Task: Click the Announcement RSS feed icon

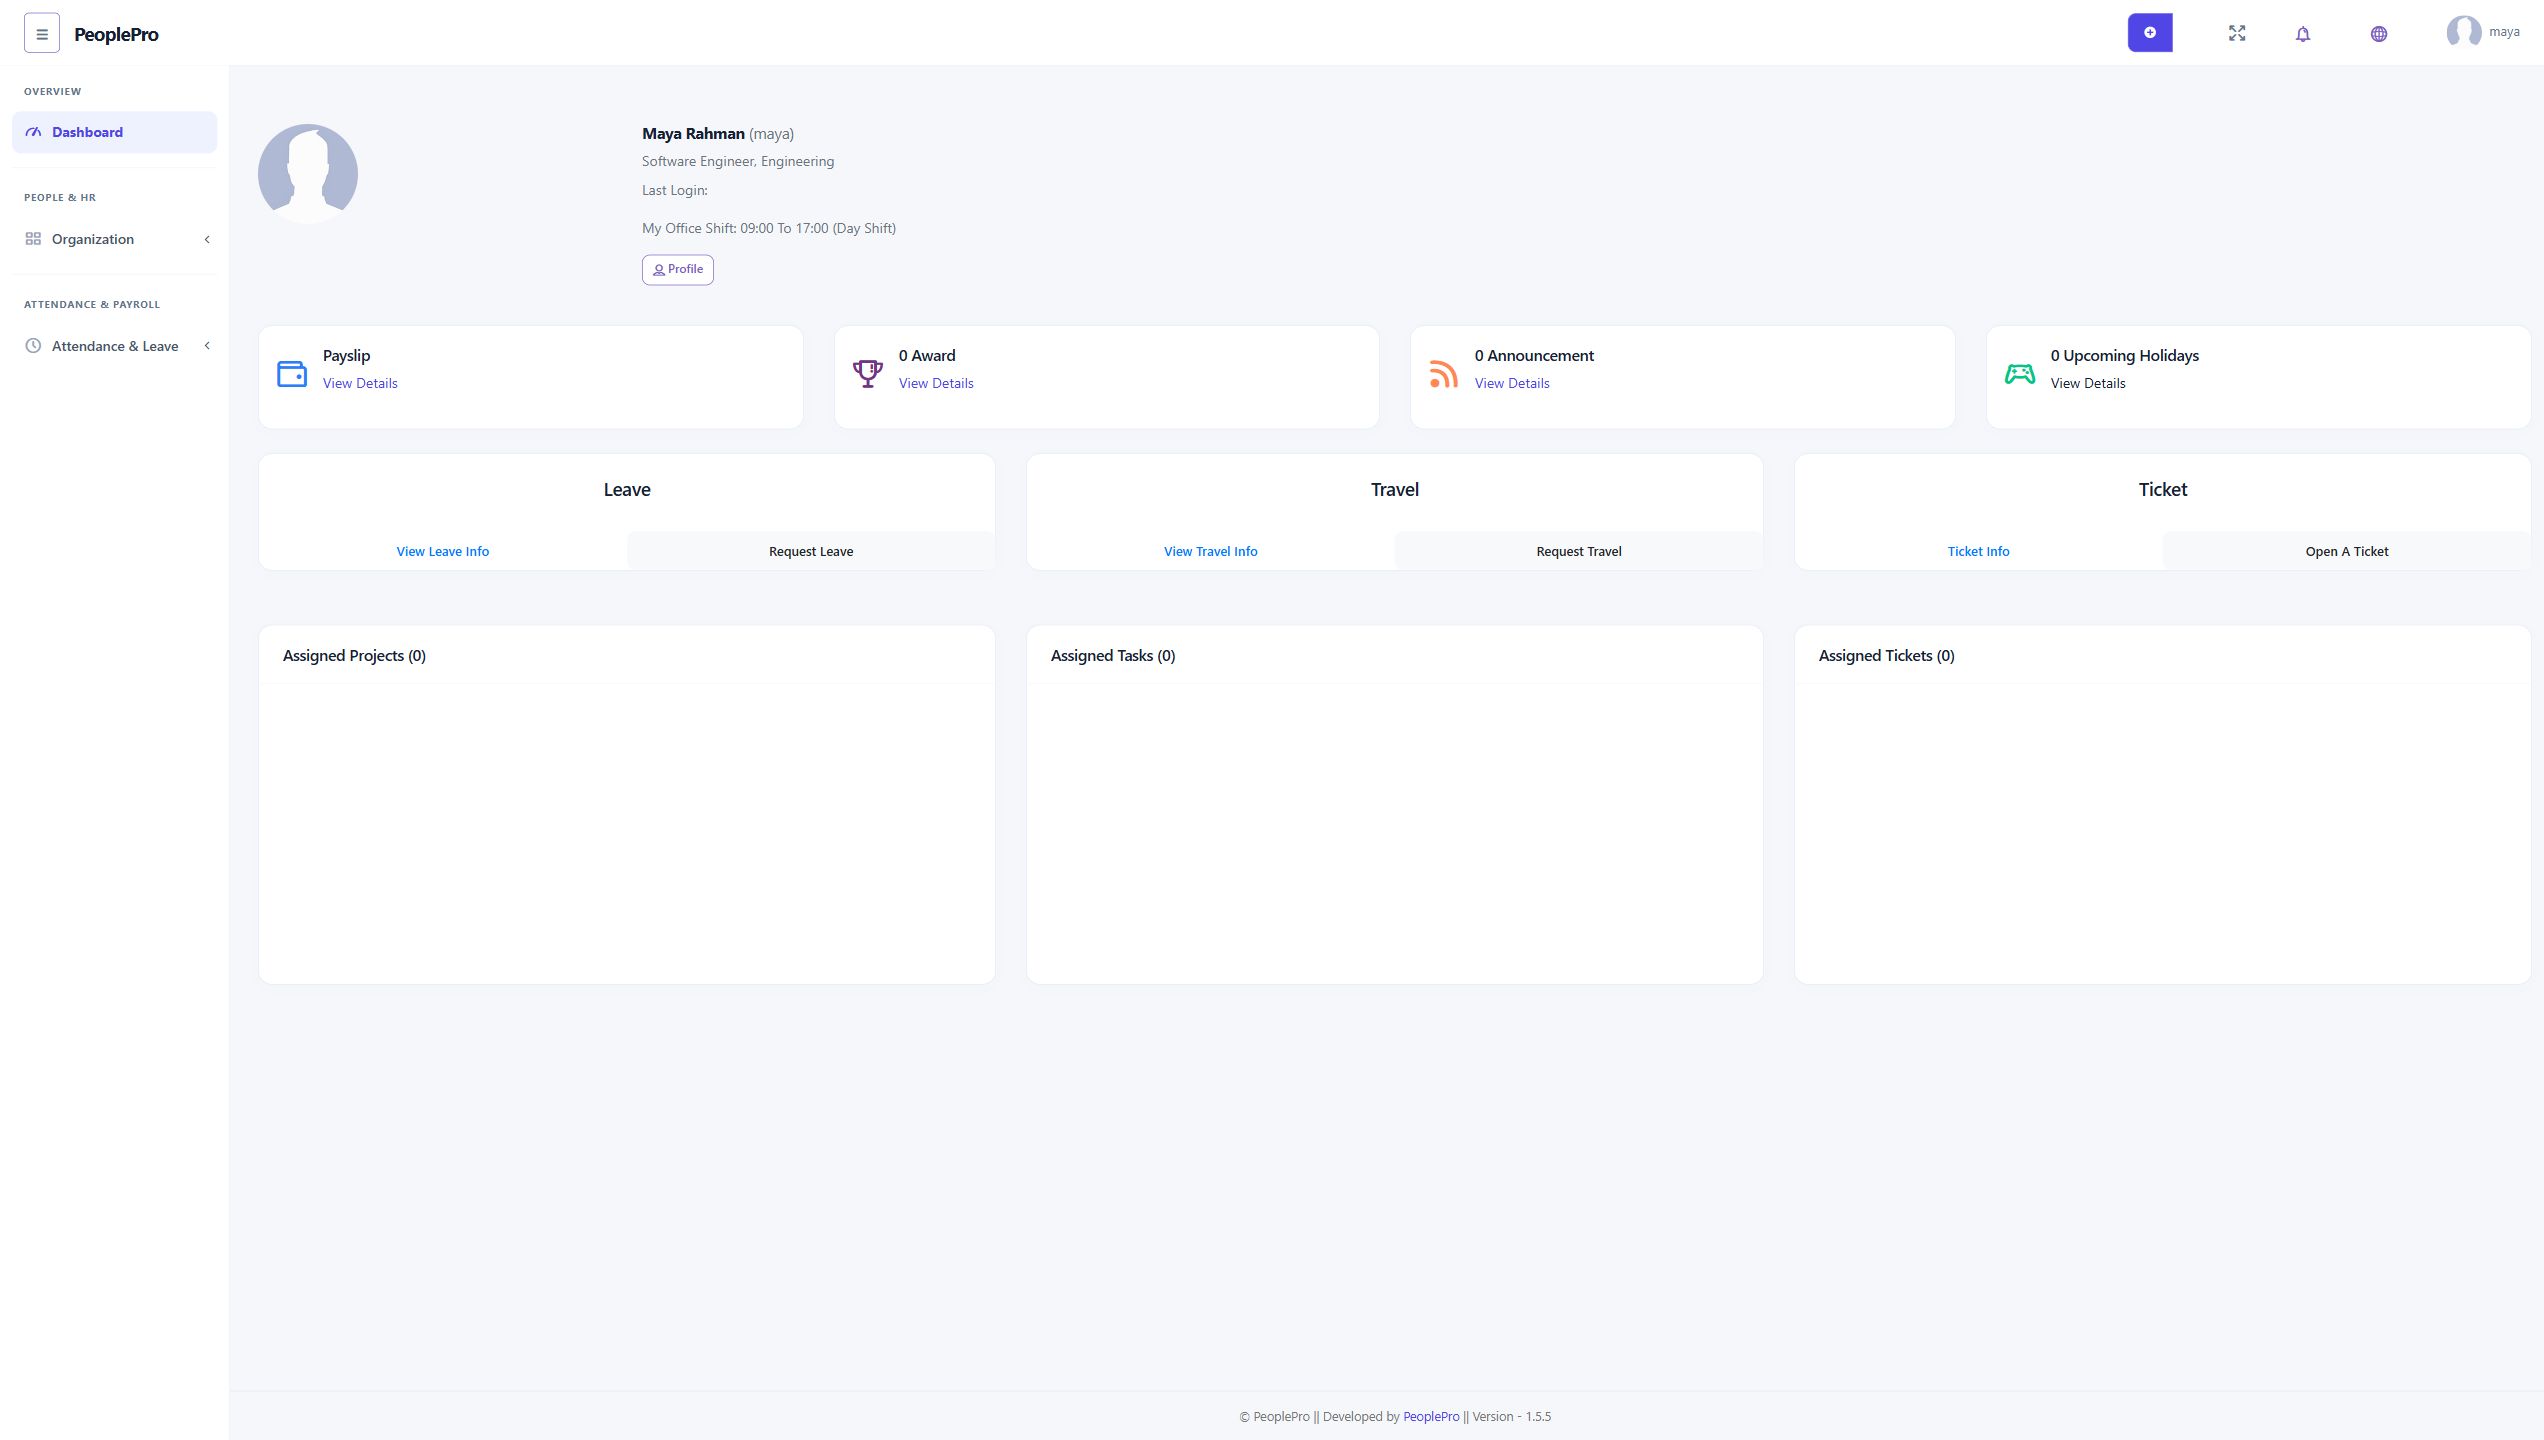Action: [x=1444, y=374]
